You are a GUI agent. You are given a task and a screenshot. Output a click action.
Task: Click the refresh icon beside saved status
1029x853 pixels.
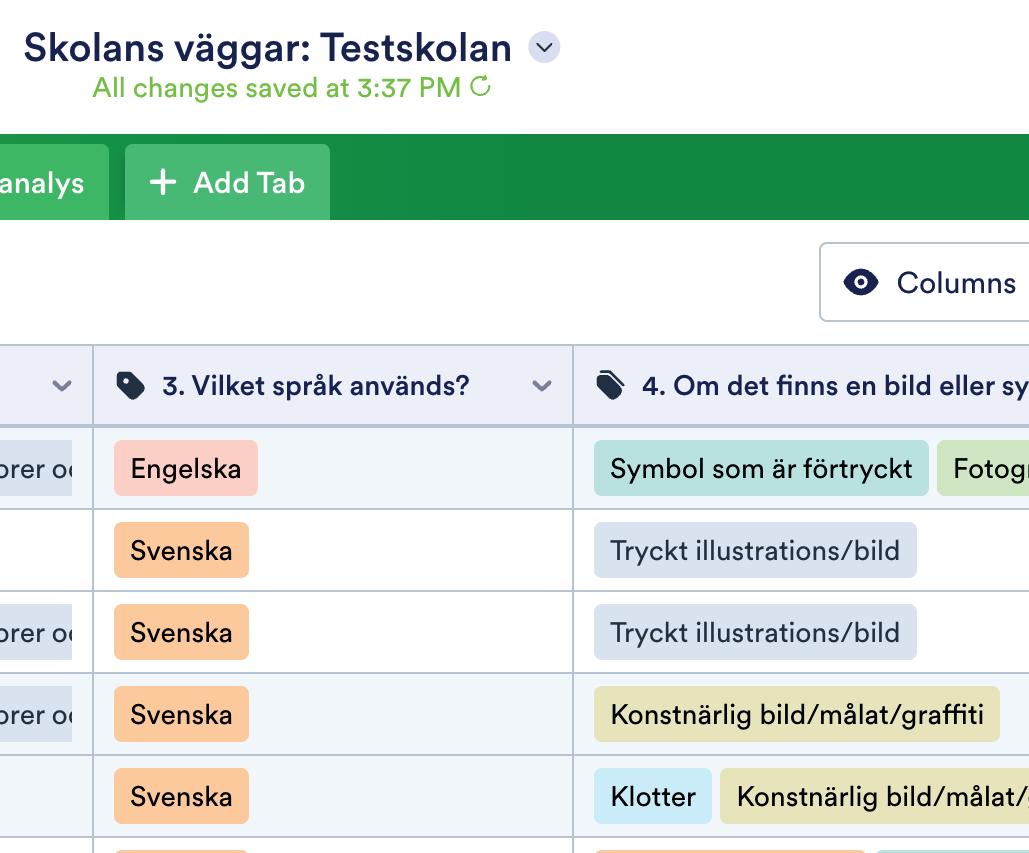coord(481,87)
